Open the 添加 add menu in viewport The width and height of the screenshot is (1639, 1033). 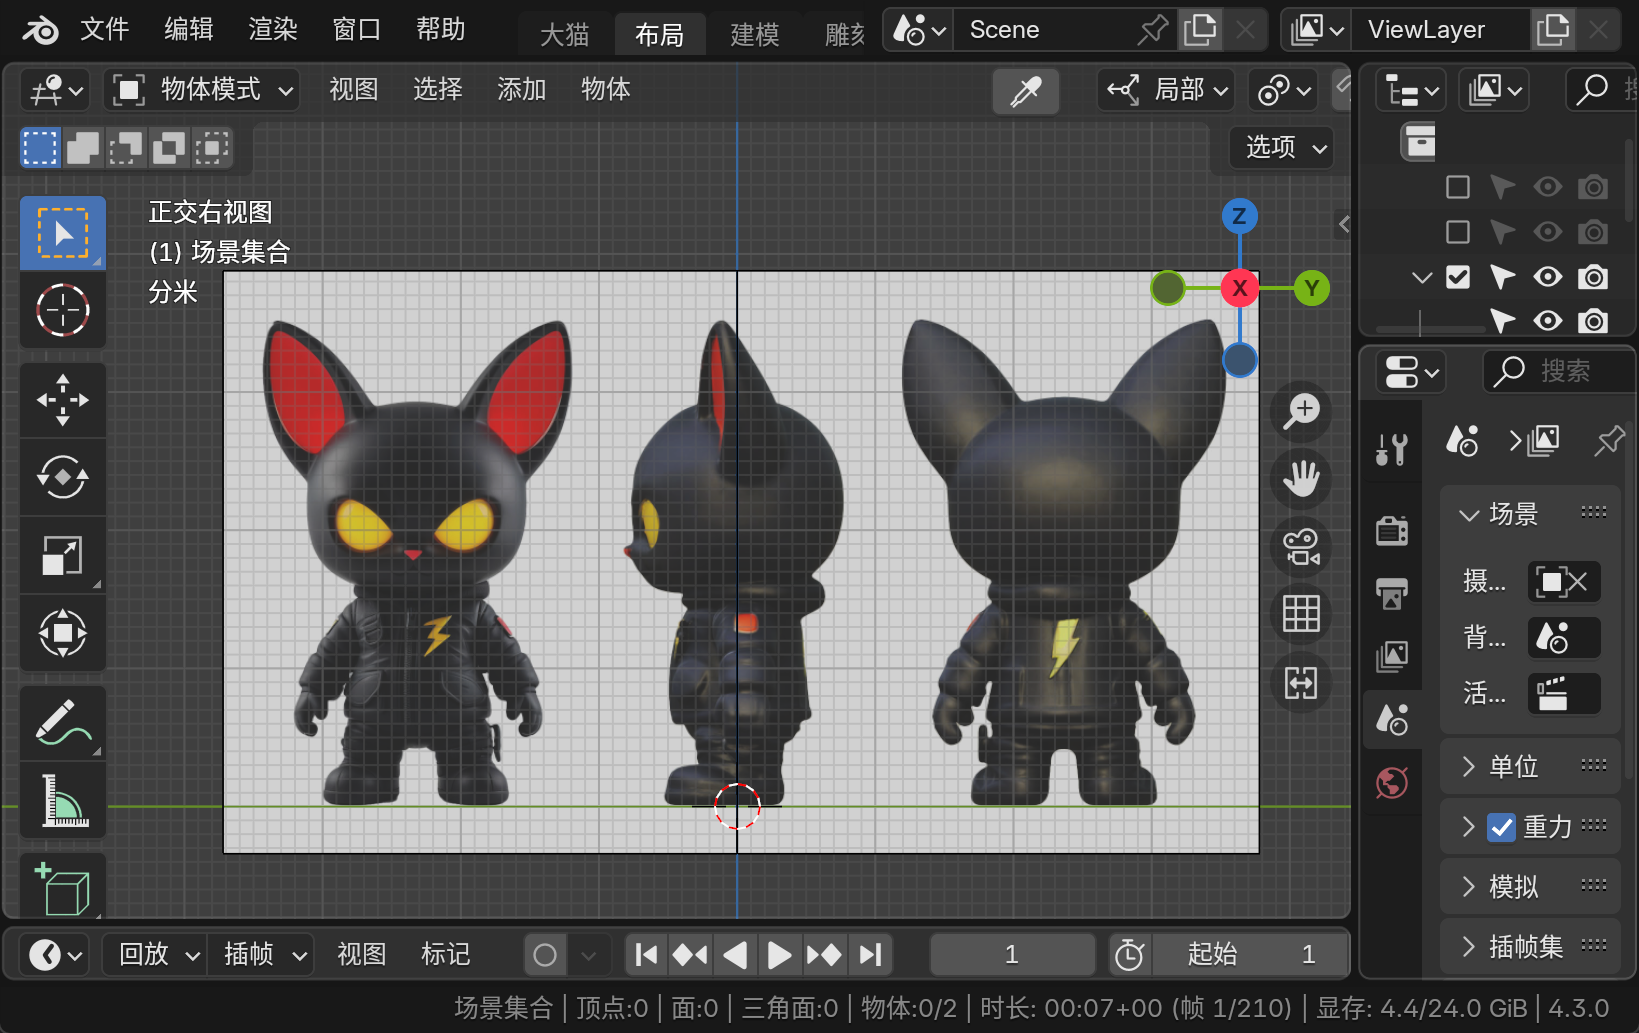pyautogui.click(x=521, y=90)
